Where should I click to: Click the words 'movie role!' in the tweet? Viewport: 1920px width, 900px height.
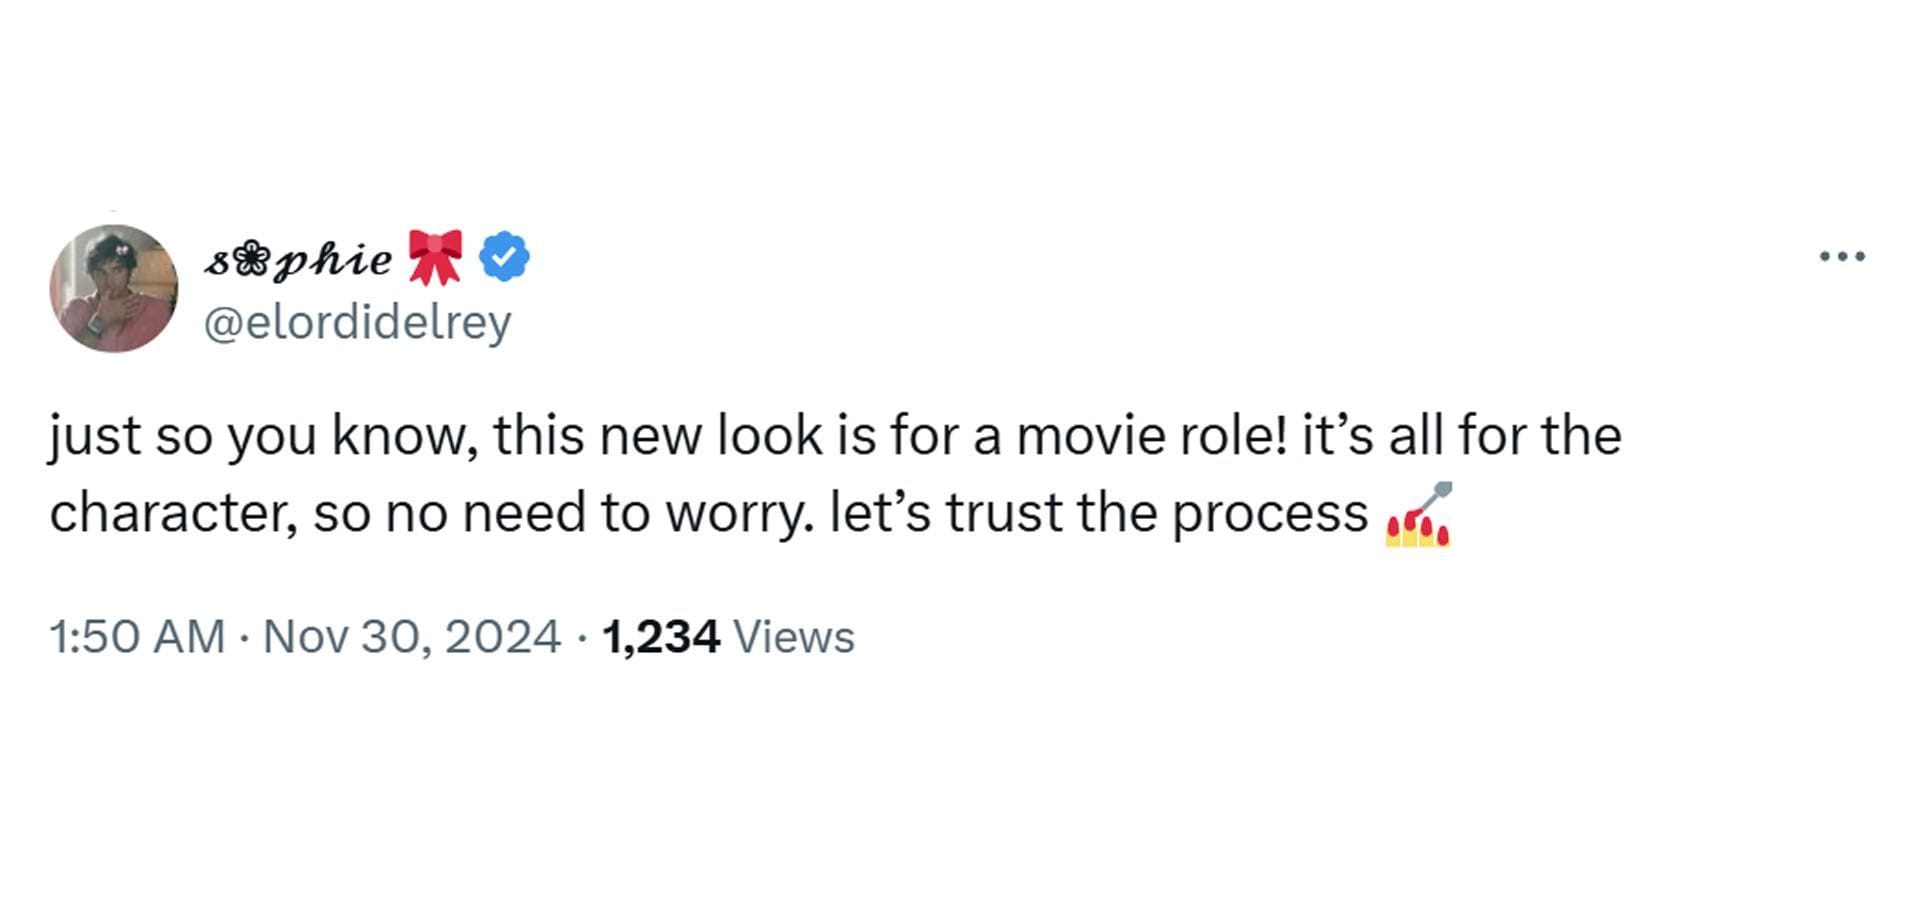tap(1150, 436)
